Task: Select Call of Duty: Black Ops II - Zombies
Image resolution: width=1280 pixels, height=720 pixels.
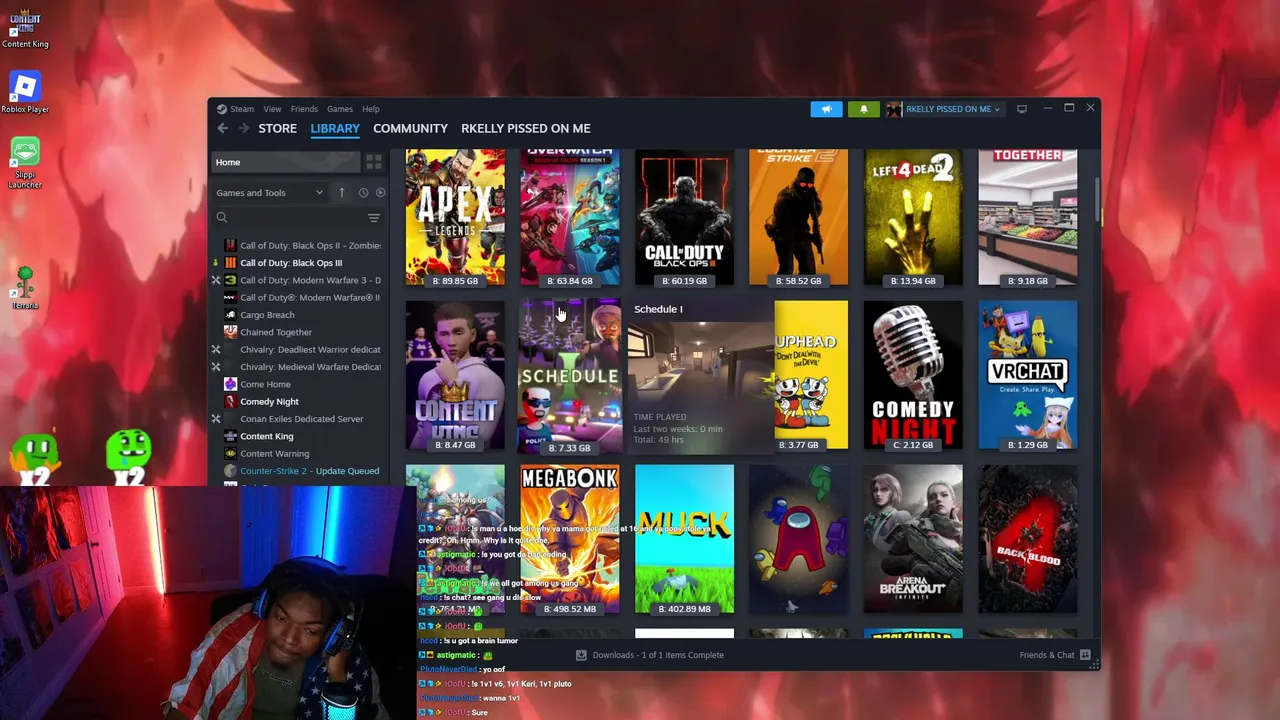Action: 300,245
